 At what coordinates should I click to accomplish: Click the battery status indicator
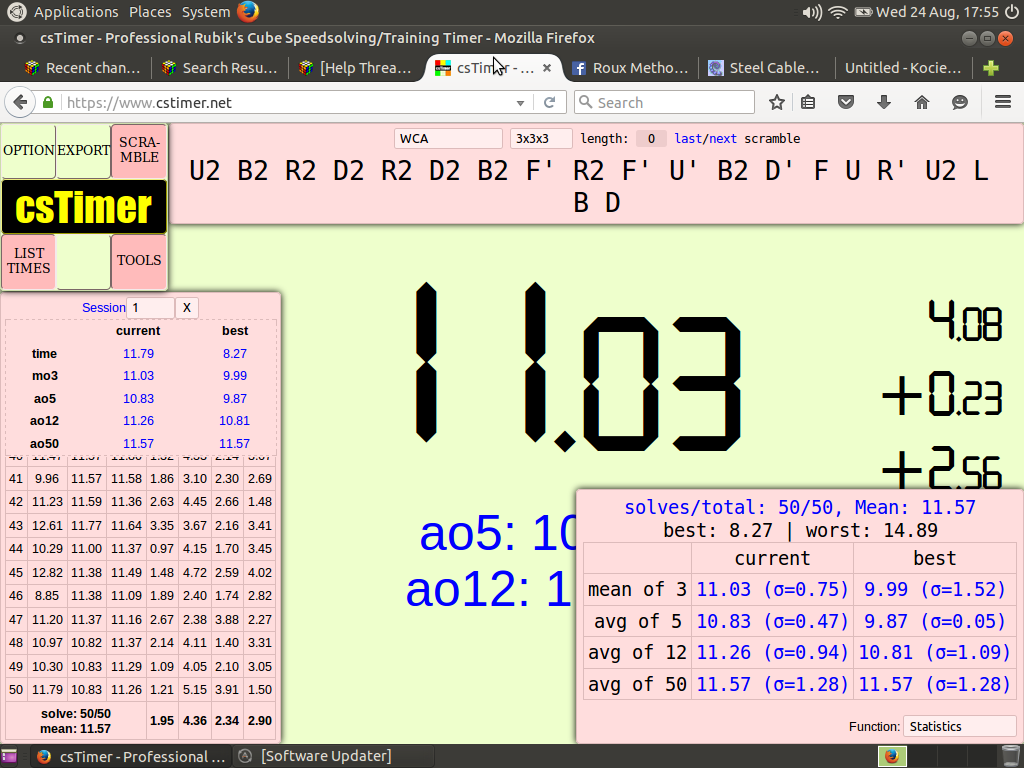point(863,12)
